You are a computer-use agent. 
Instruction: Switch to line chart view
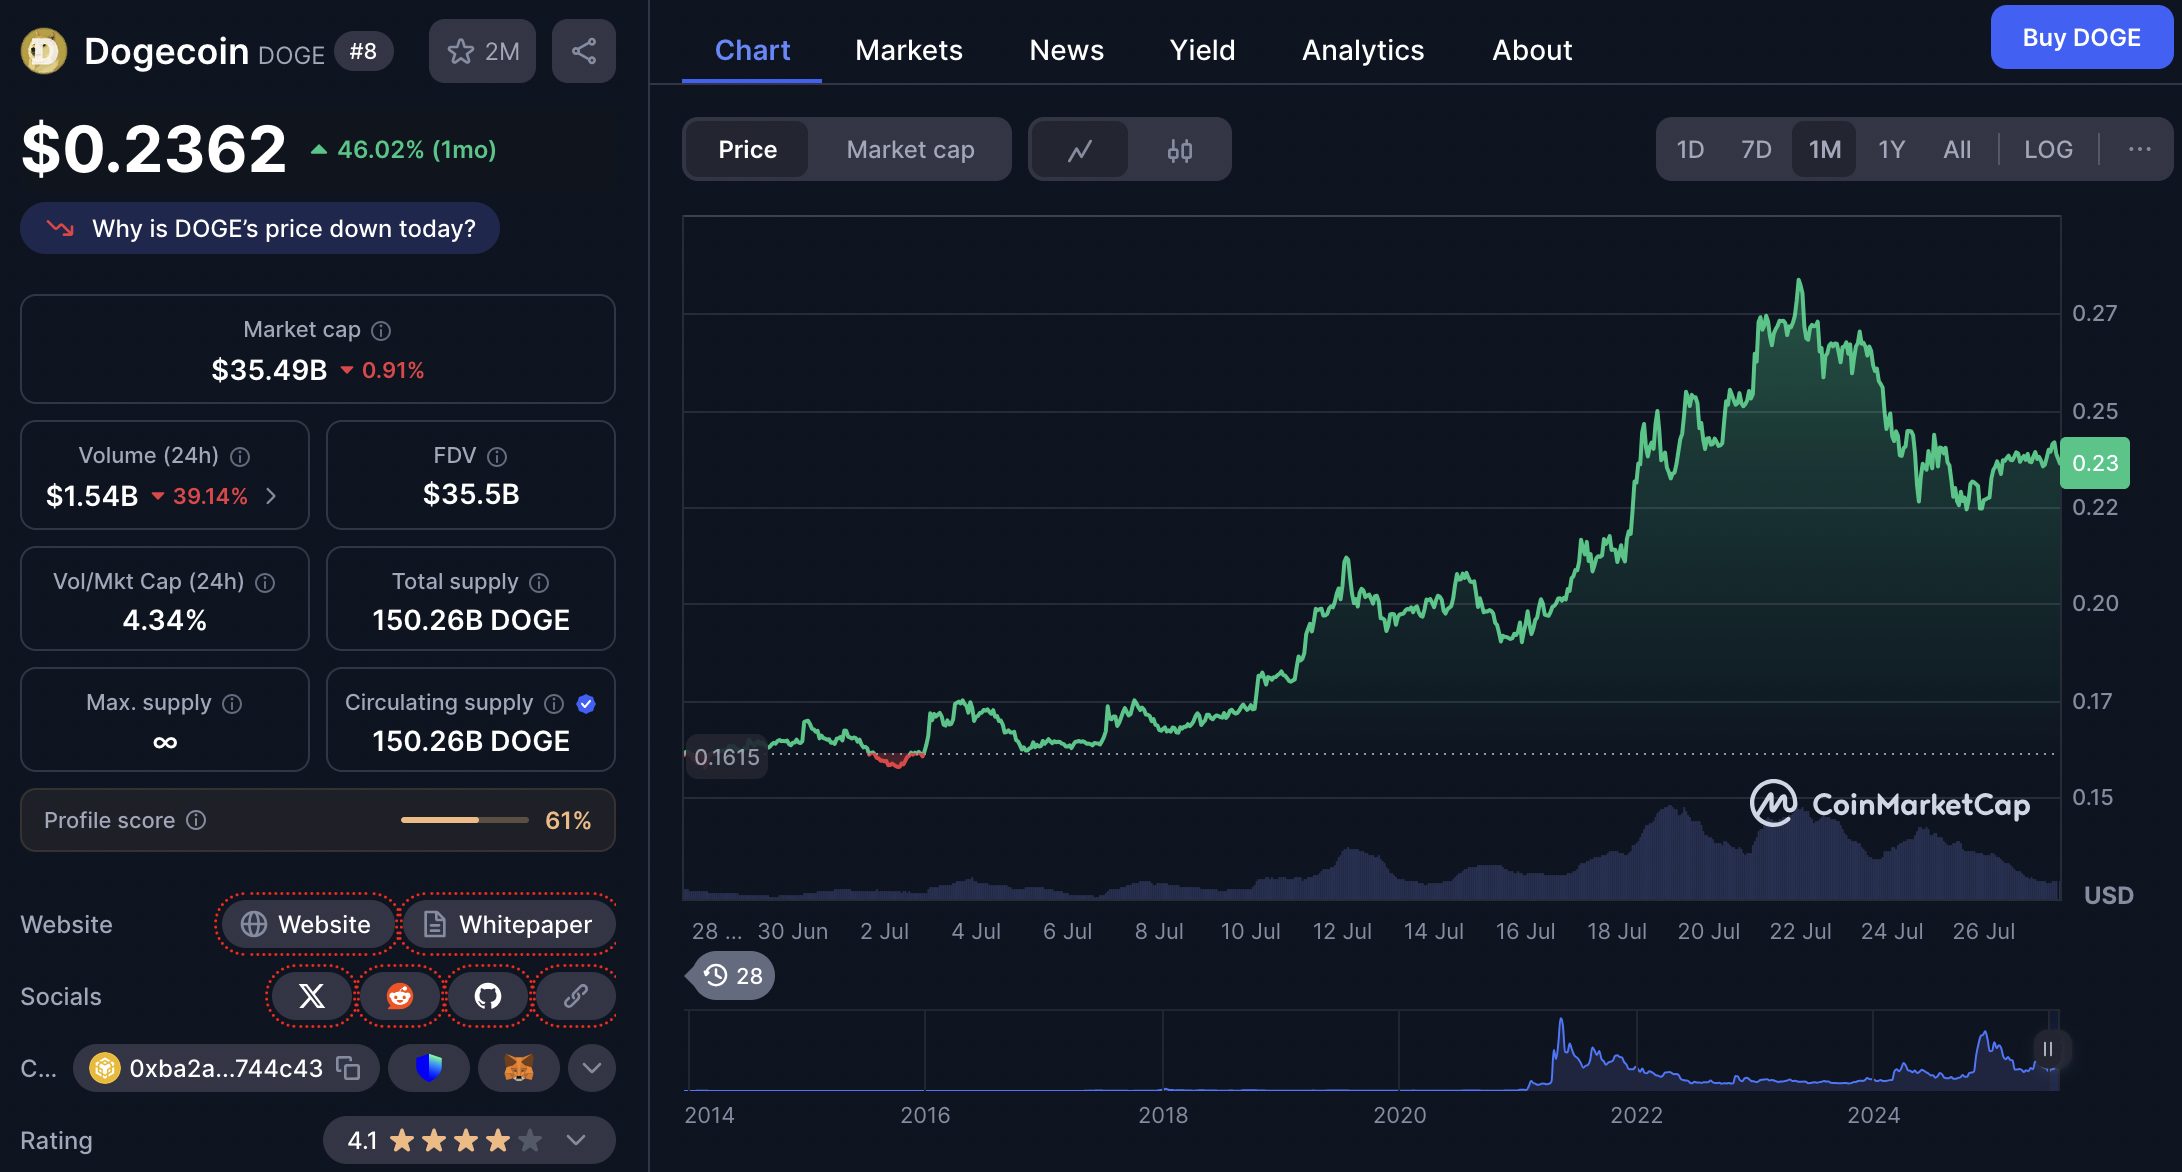point(1080,150)
